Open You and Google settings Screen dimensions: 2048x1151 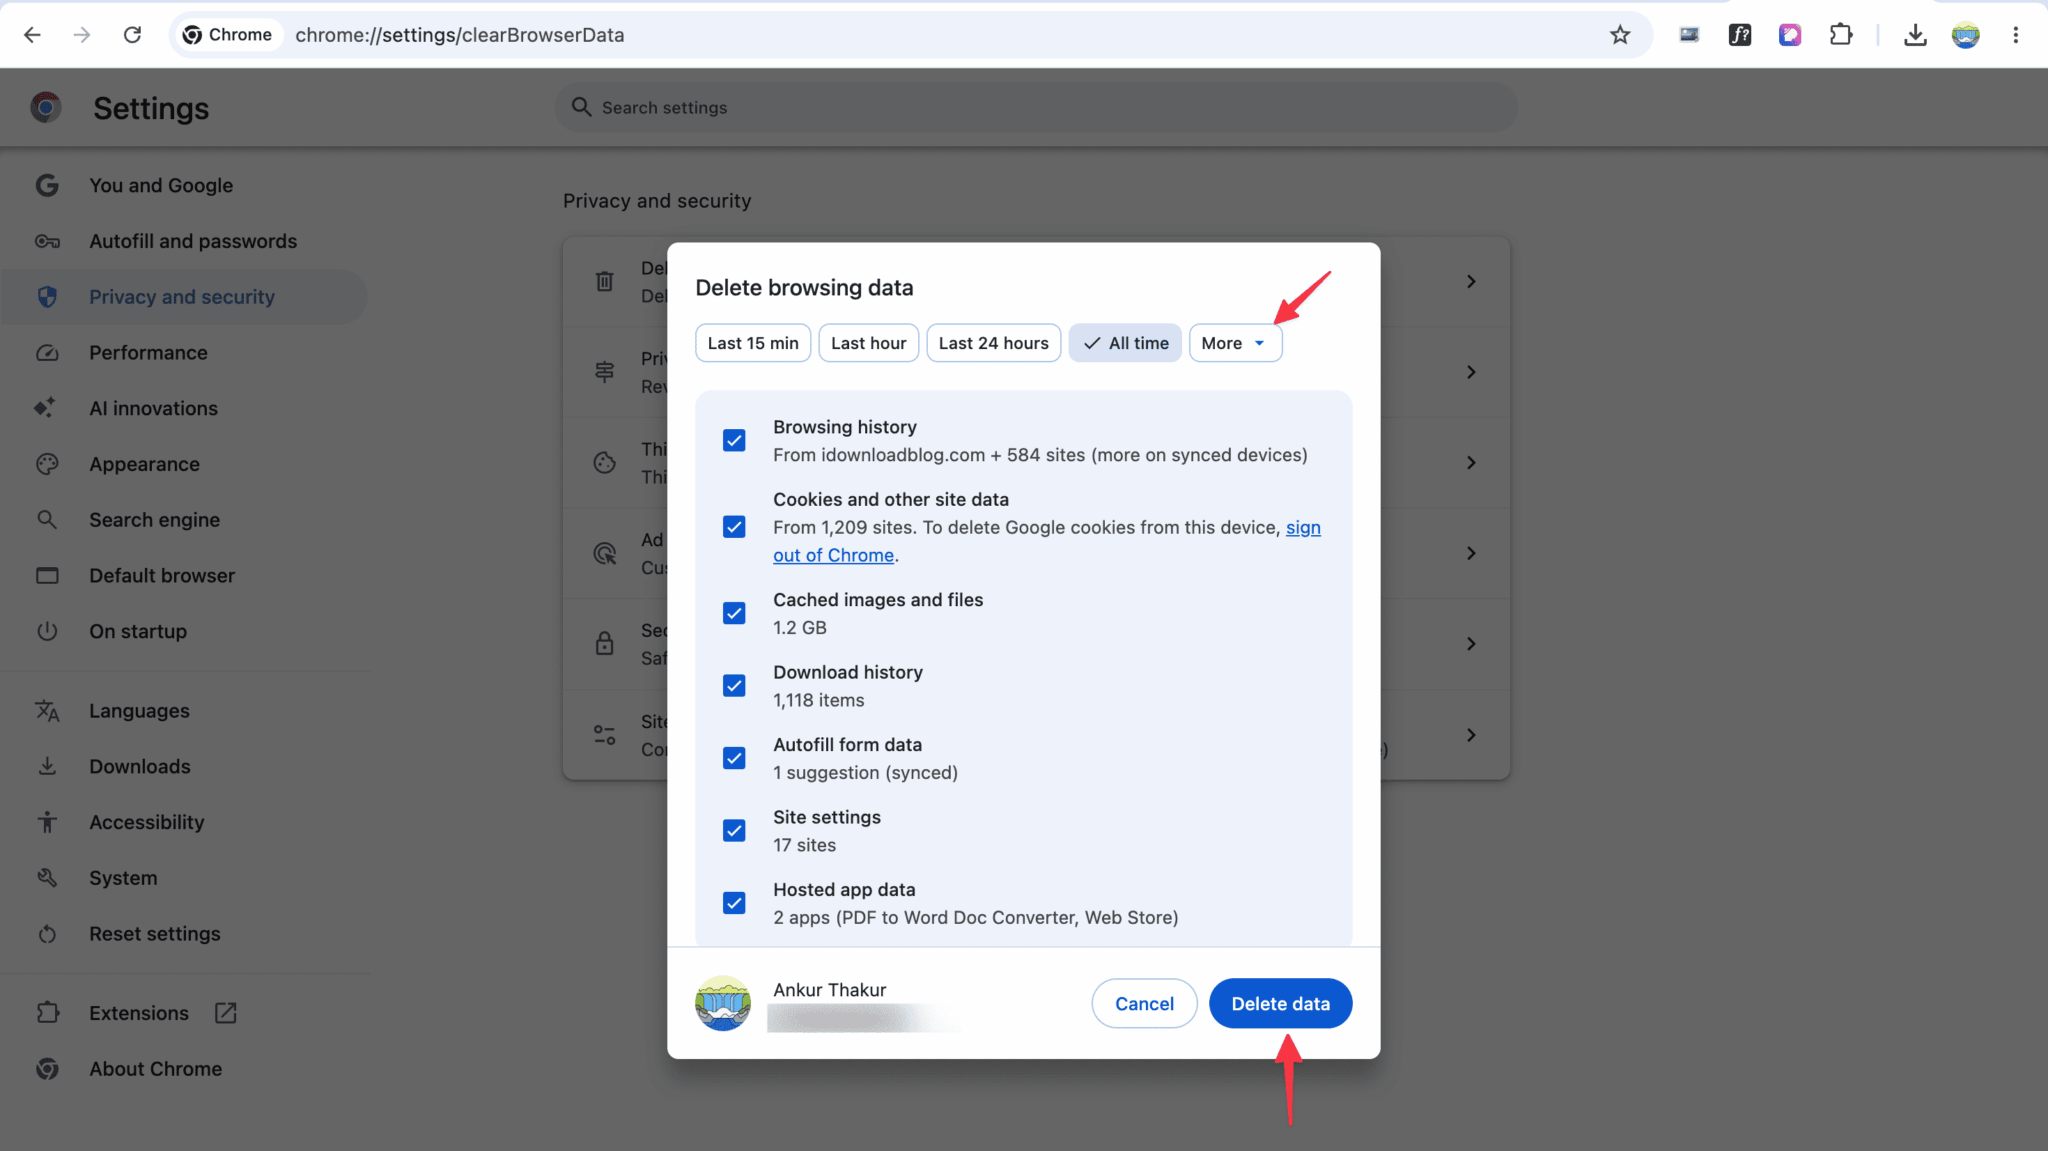tap(161, 185)
